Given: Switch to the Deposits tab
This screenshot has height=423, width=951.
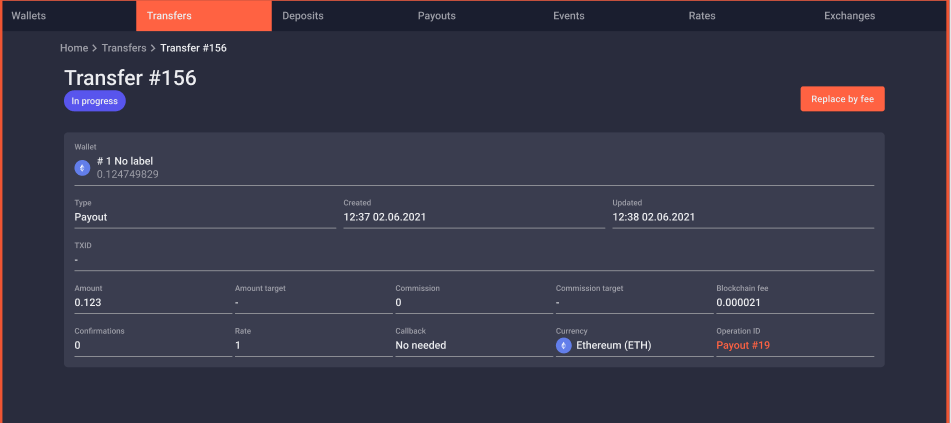Looking at the screenshot, I should (303, 16).
